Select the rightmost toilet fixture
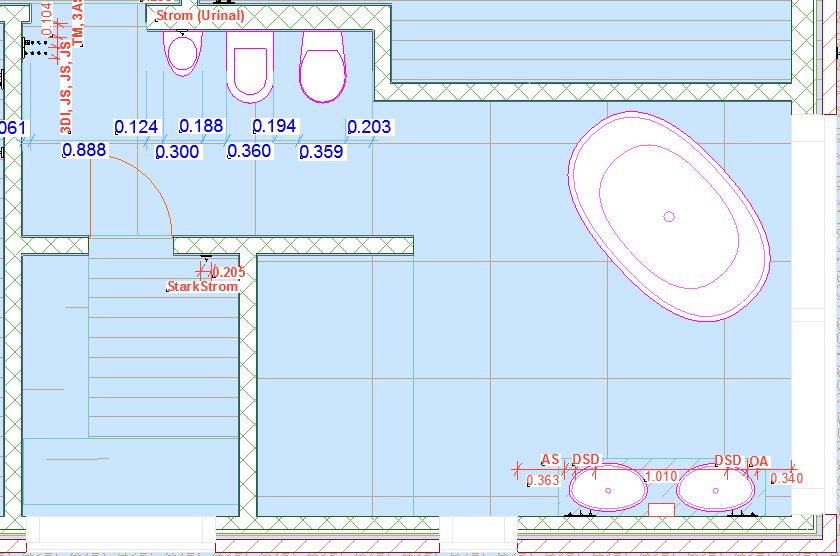Screen dimensions: 840x556 point(322,68)
